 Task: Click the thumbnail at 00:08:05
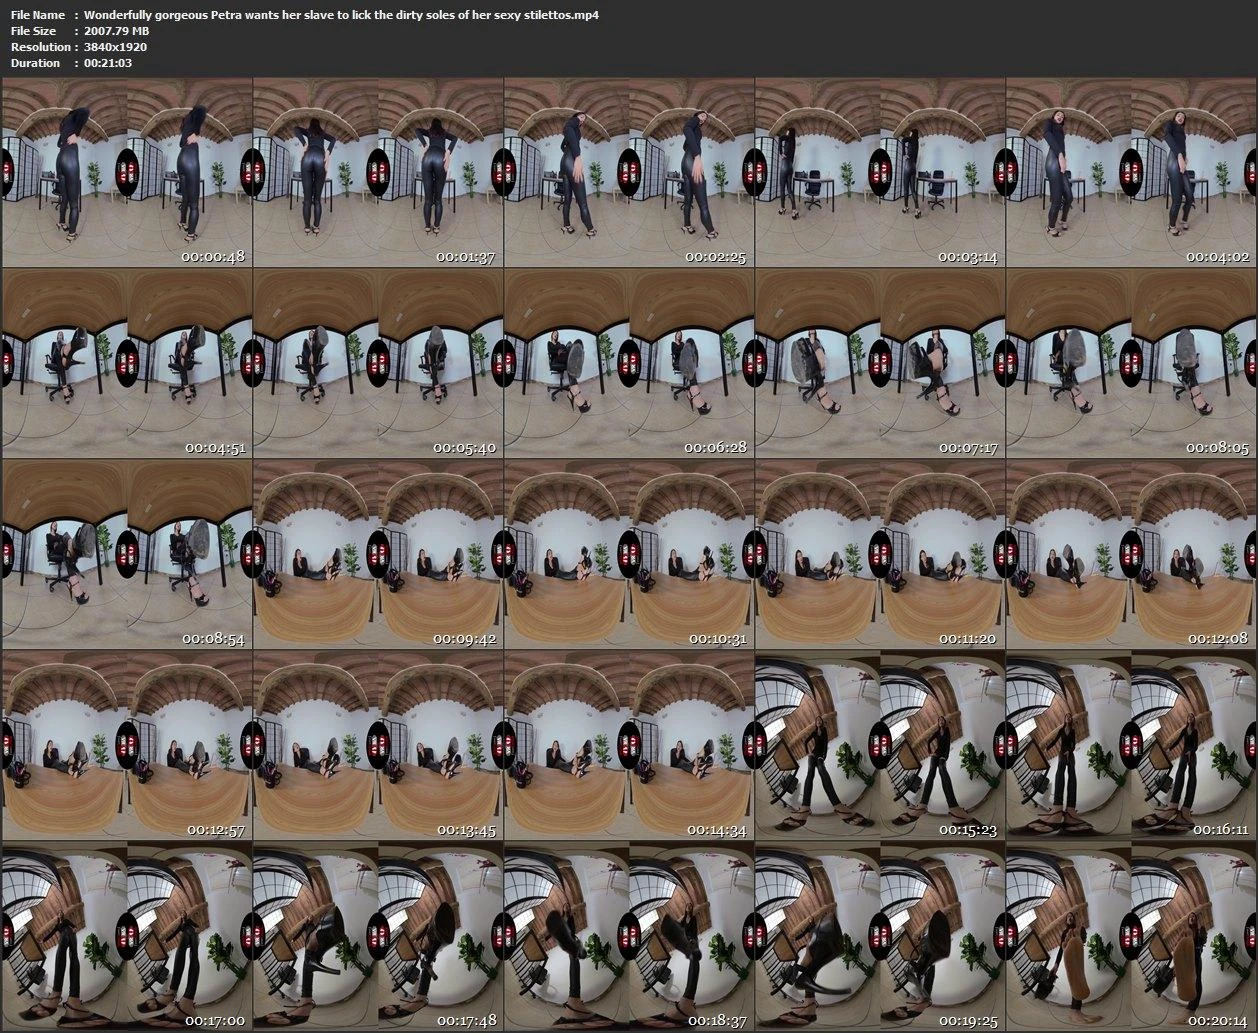tap(1130, 364)
